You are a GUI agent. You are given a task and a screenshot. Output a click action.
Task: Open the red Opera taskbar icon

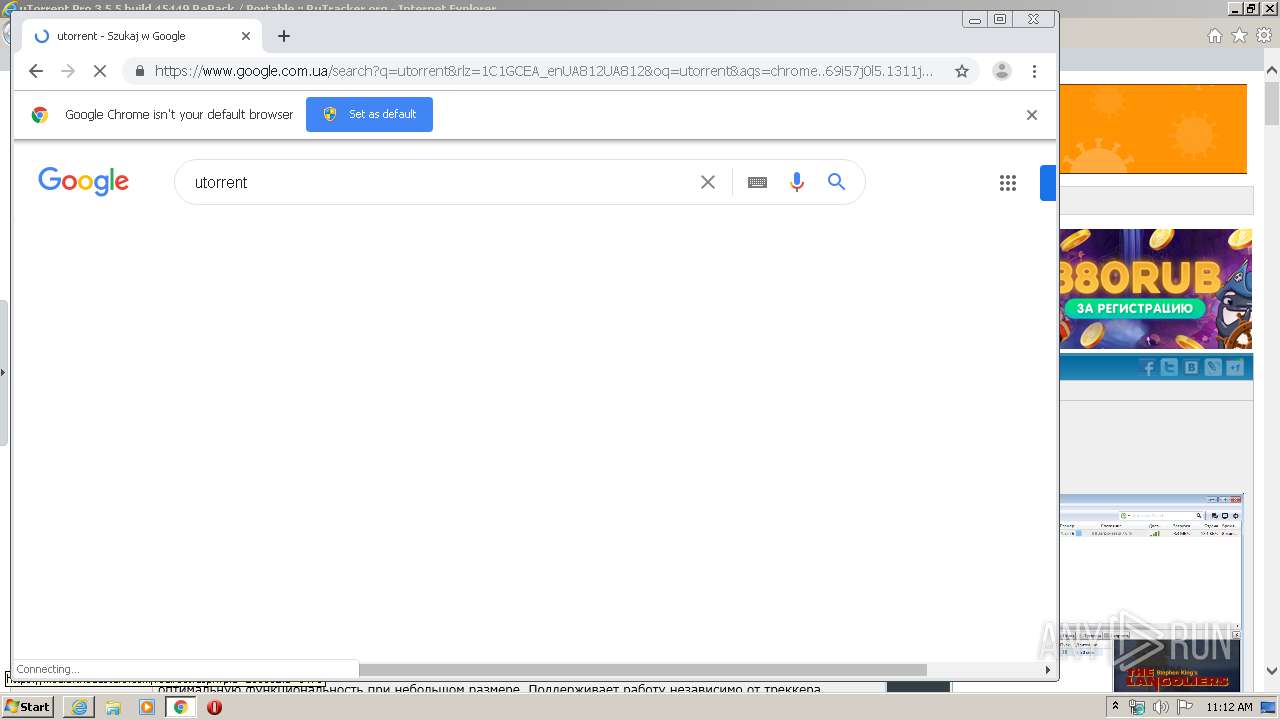pos(214,707)
